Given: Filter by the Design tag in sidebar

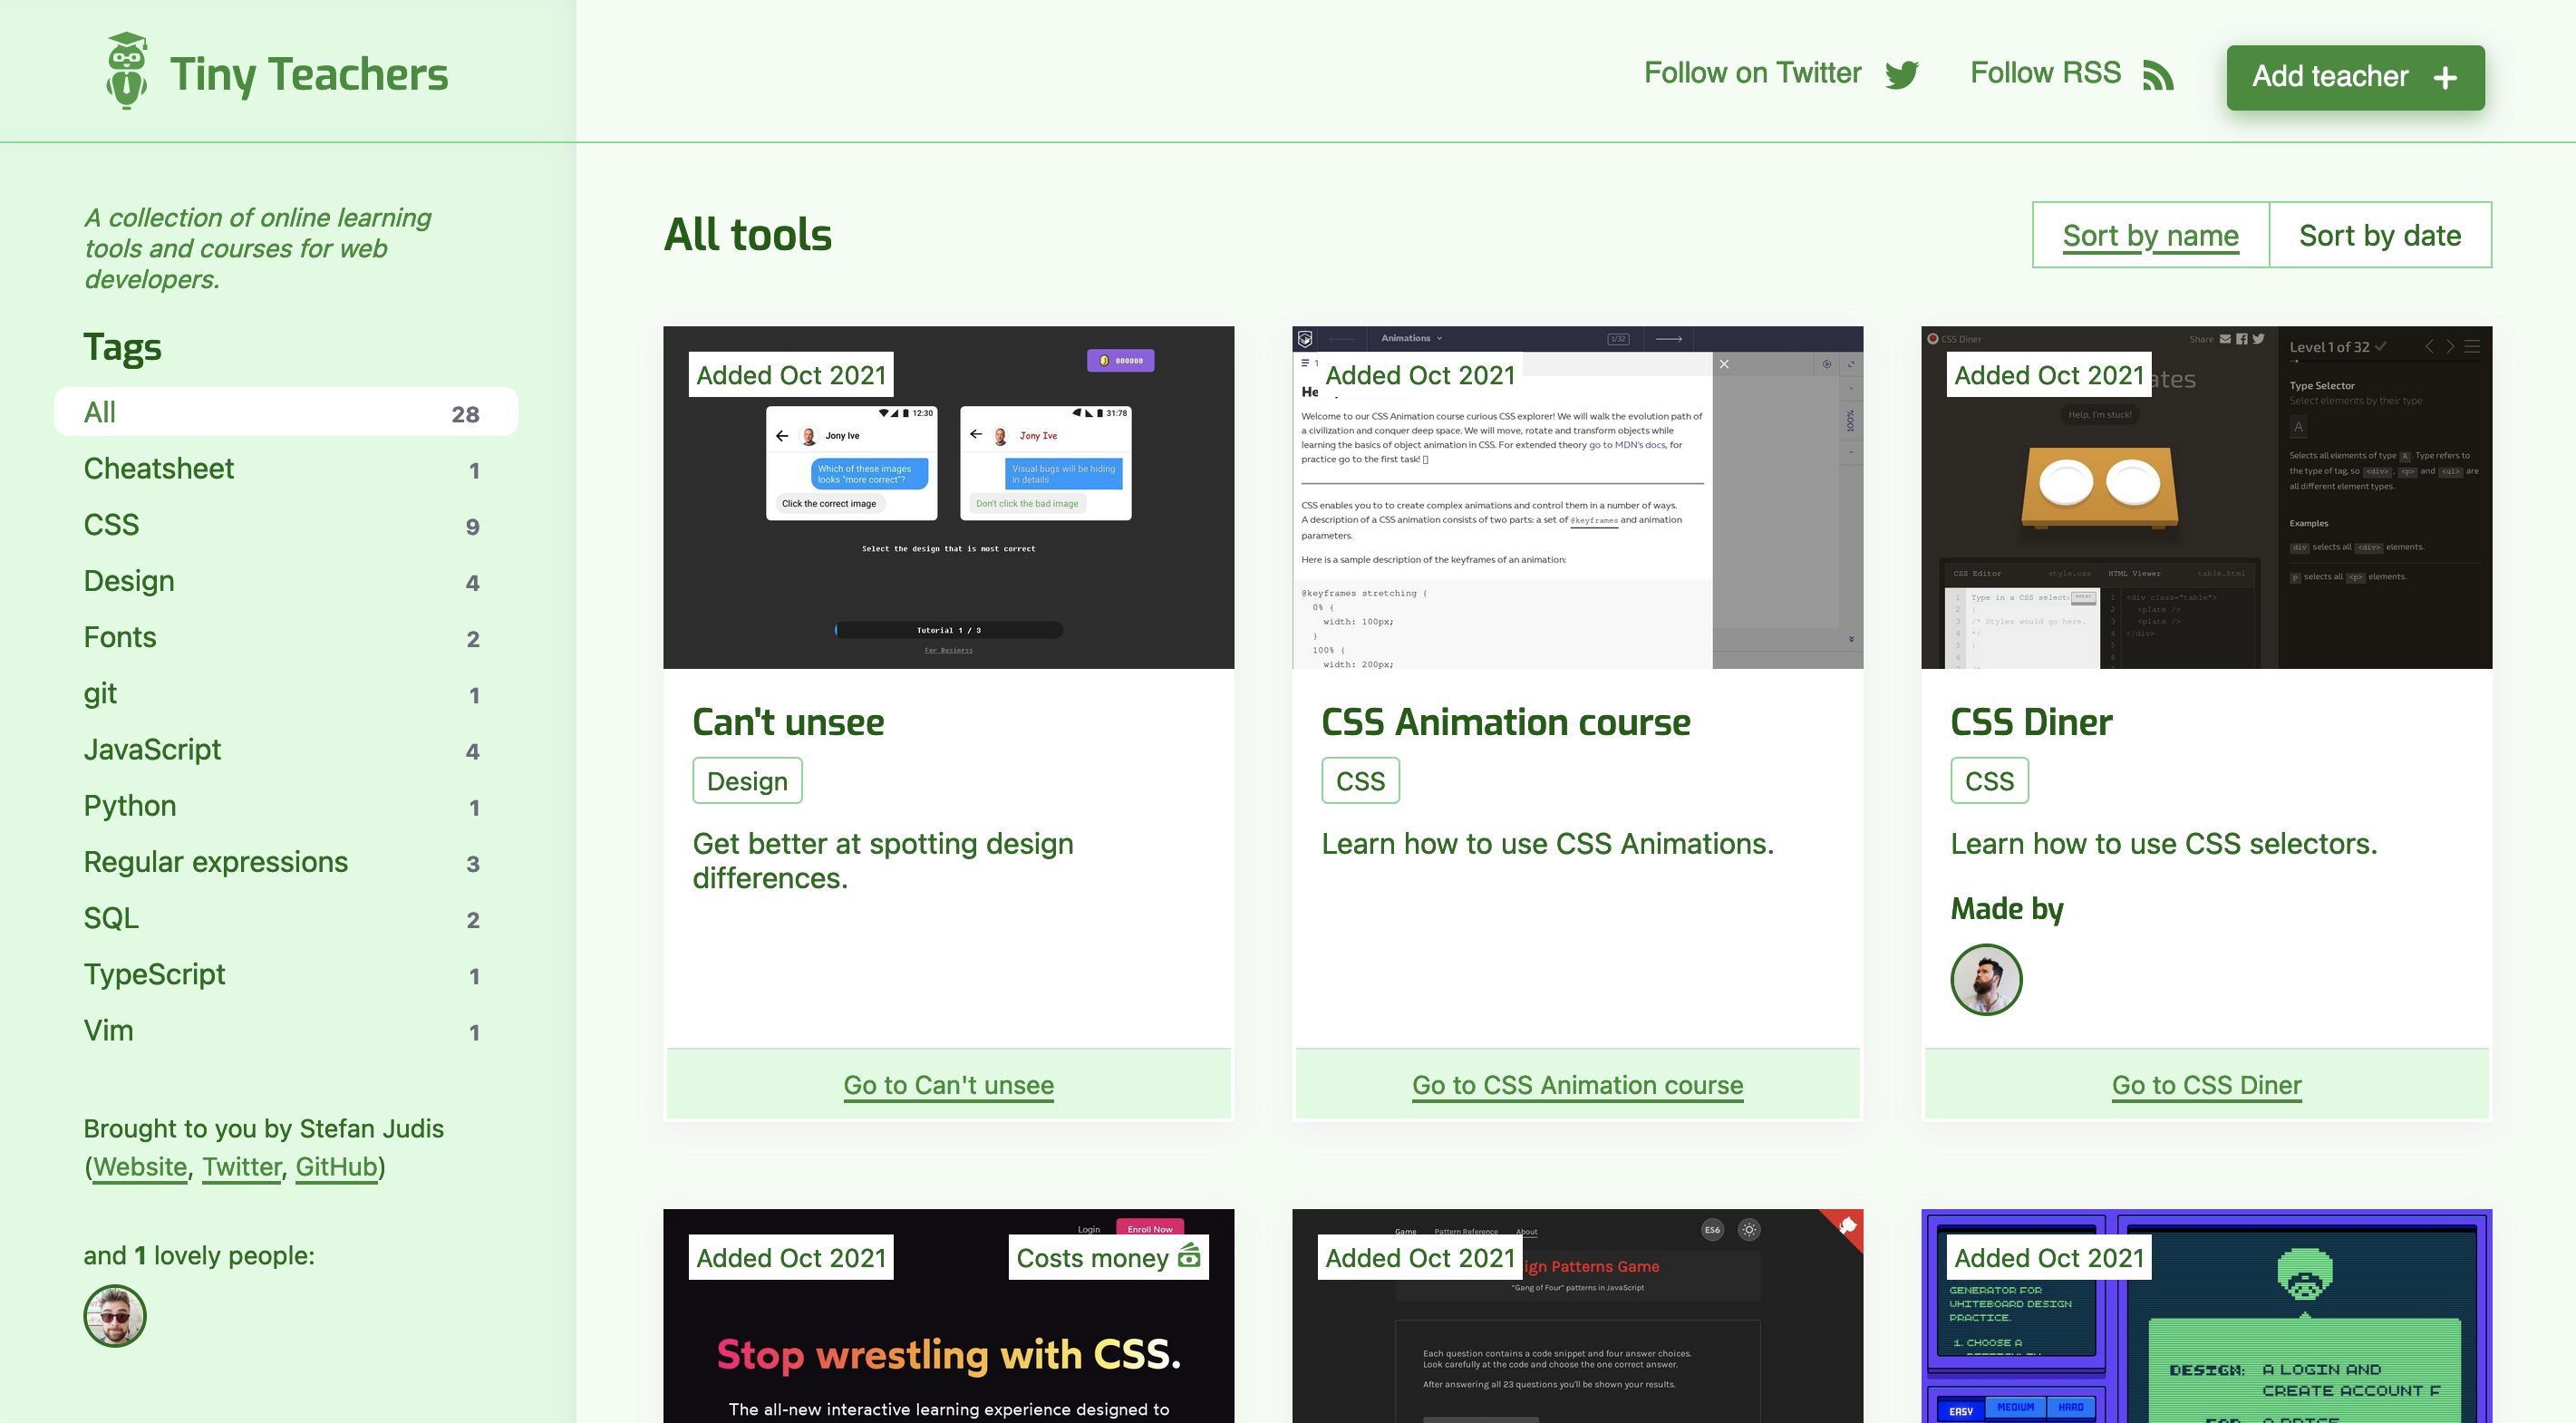Looking at the screenshot, I should tap(286, 580).
